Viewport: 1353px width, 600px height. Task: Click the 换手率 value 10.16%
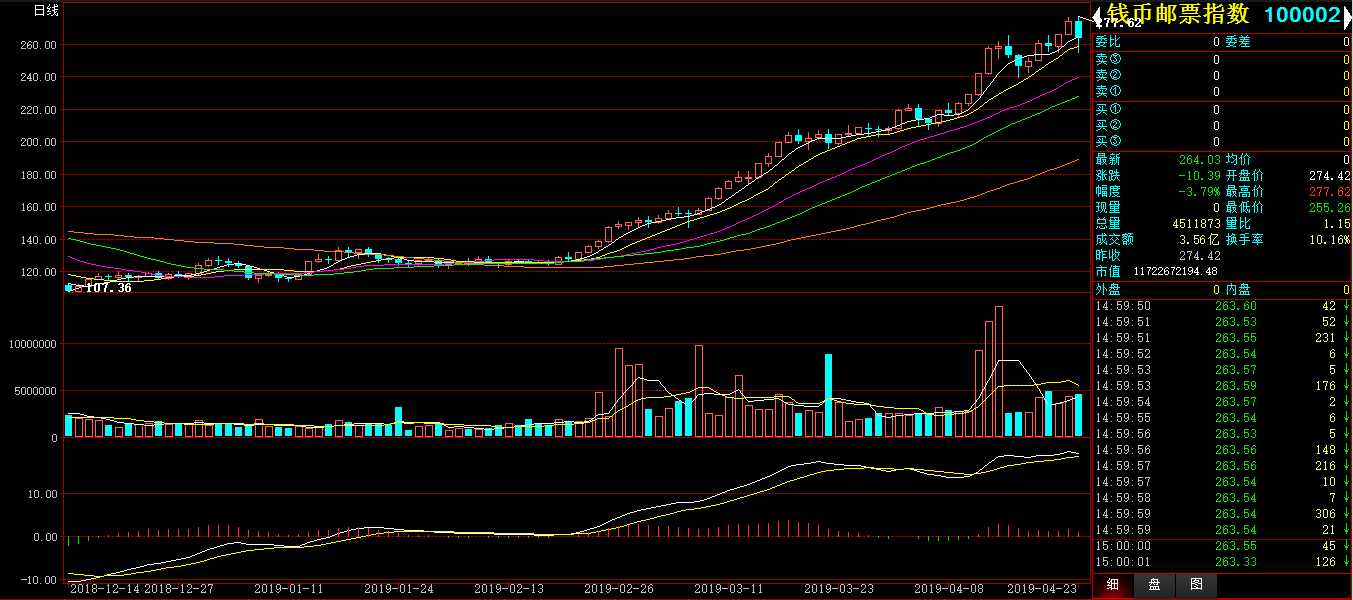click(1329, 240)
